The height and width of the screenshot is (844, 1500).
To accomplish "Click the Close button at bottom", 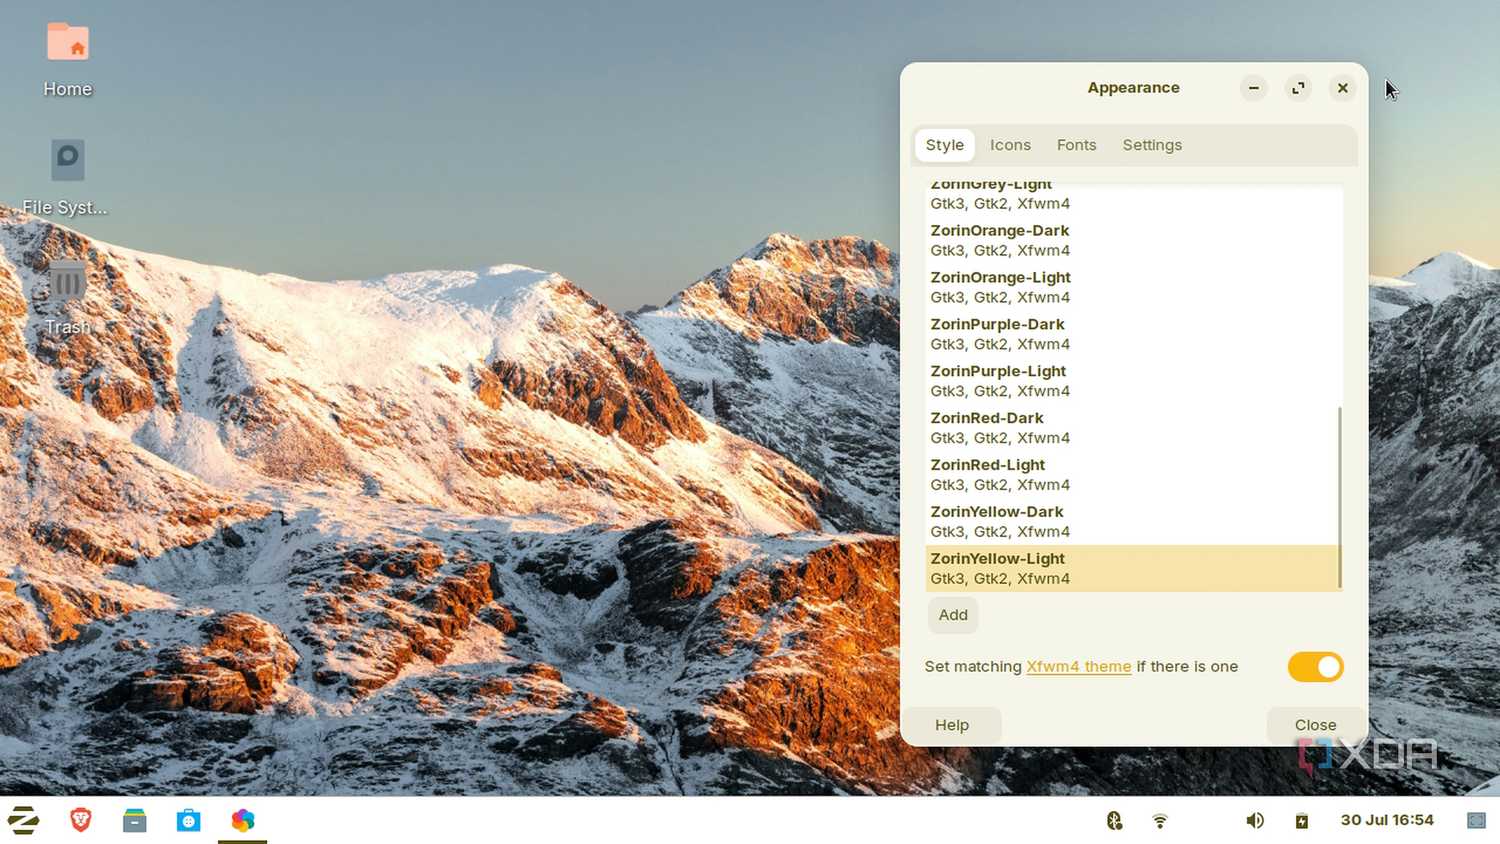I will (1315, 725).
